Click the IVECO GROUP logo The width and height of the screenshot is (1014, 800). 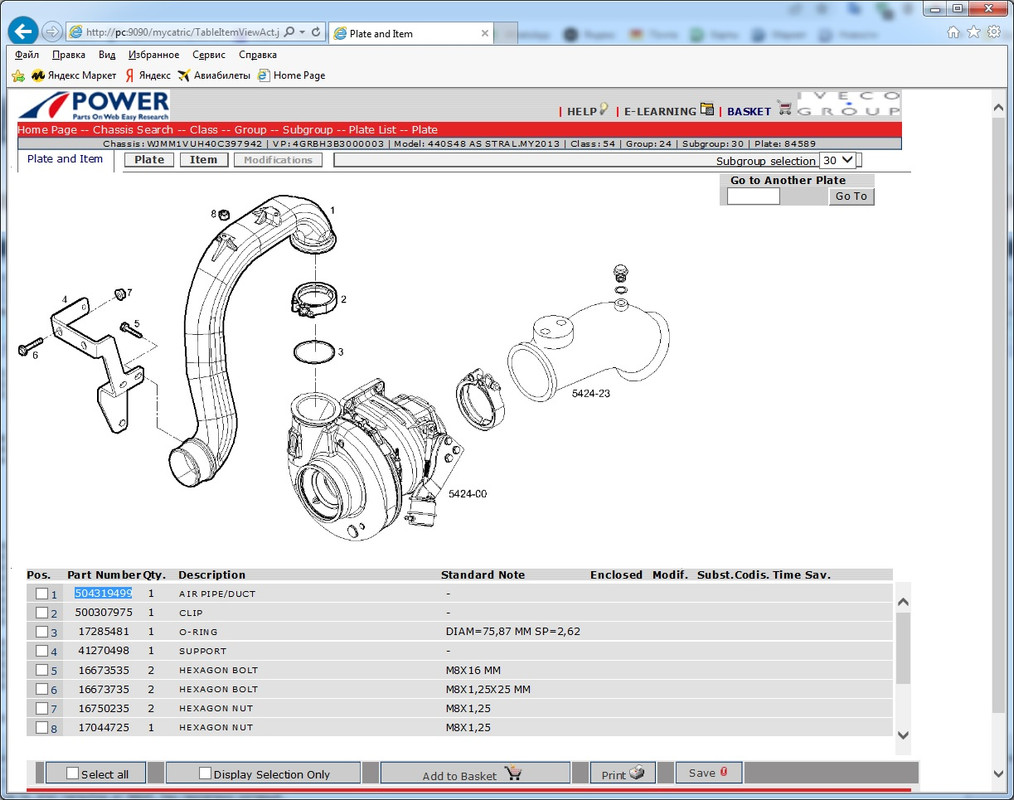pos(848,103)
